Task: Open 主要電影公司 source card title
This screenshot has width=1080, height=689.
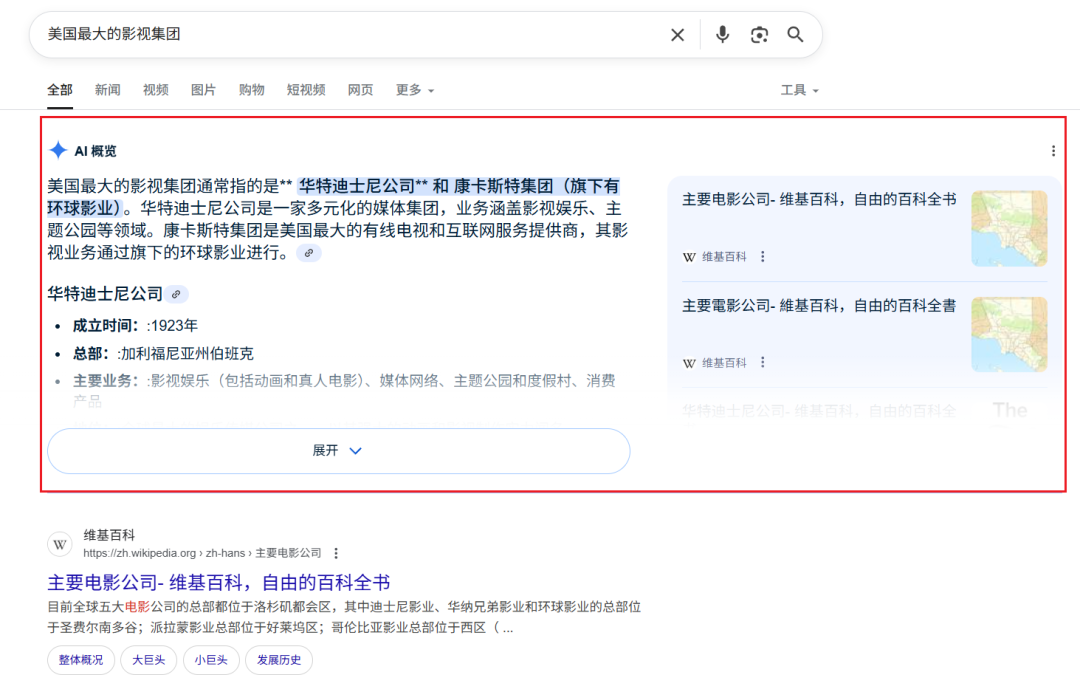Action: coord(819,306)
